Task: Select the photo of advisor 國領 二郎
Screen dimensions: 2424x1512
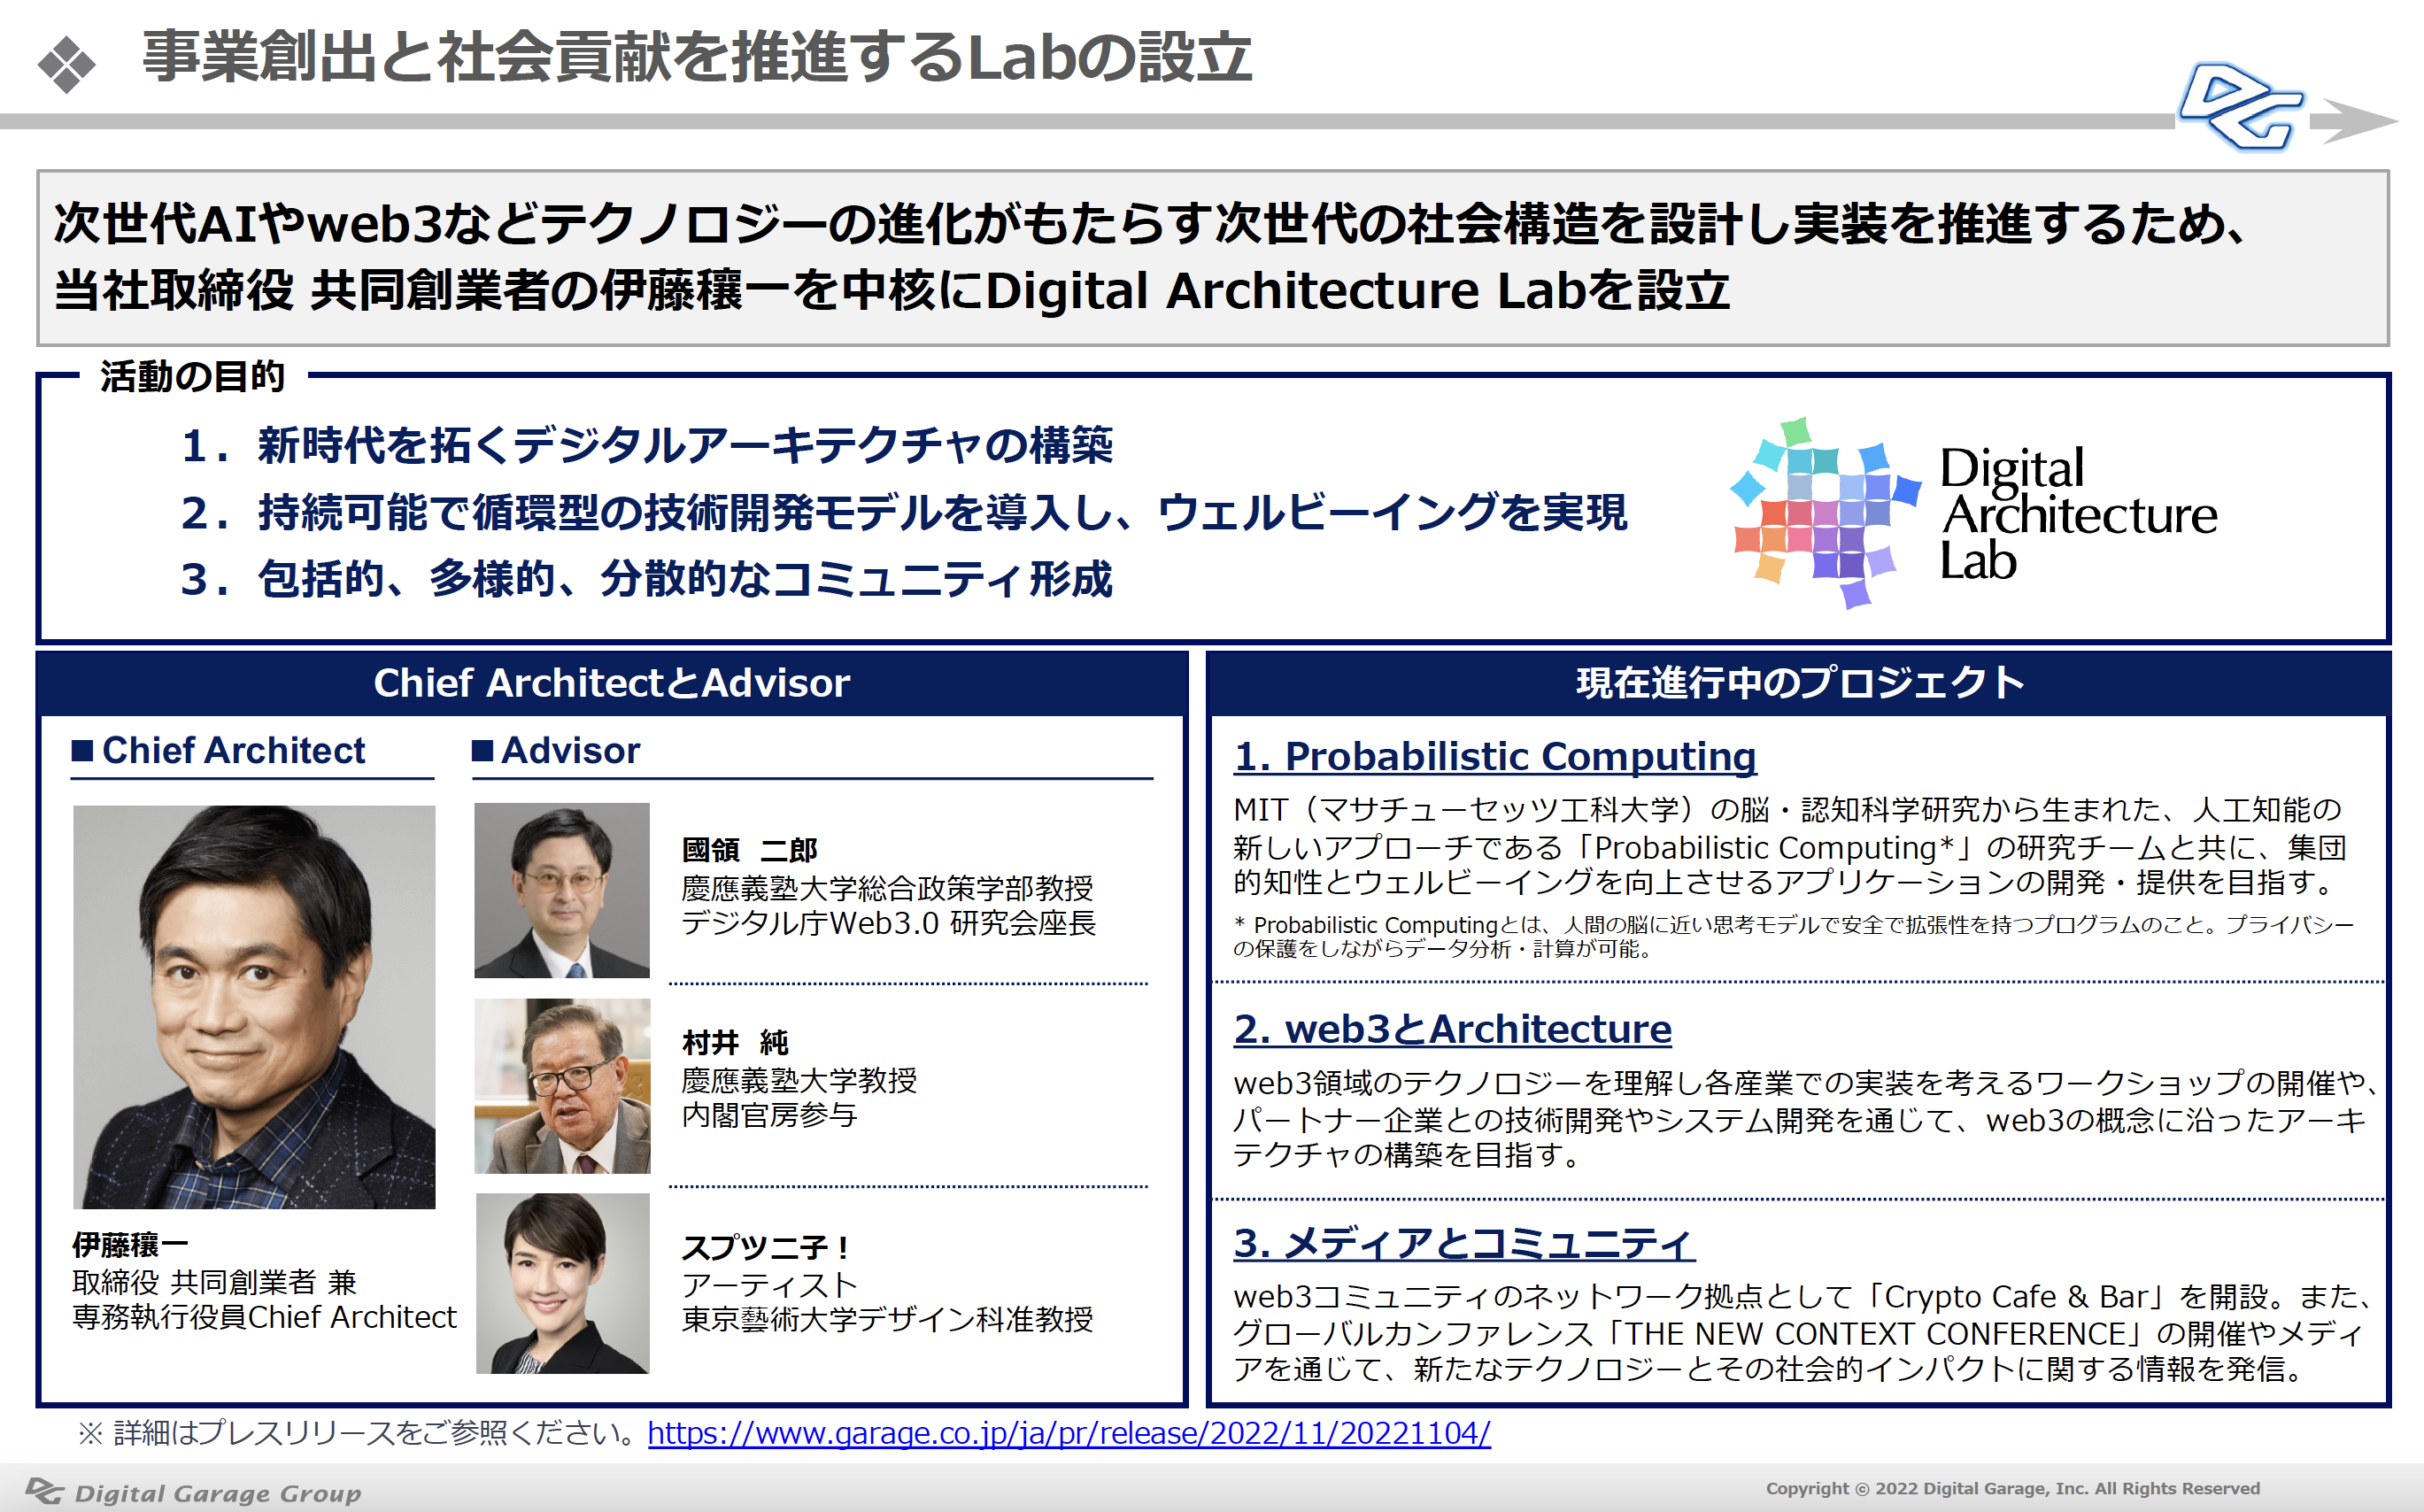Action: 562,890
